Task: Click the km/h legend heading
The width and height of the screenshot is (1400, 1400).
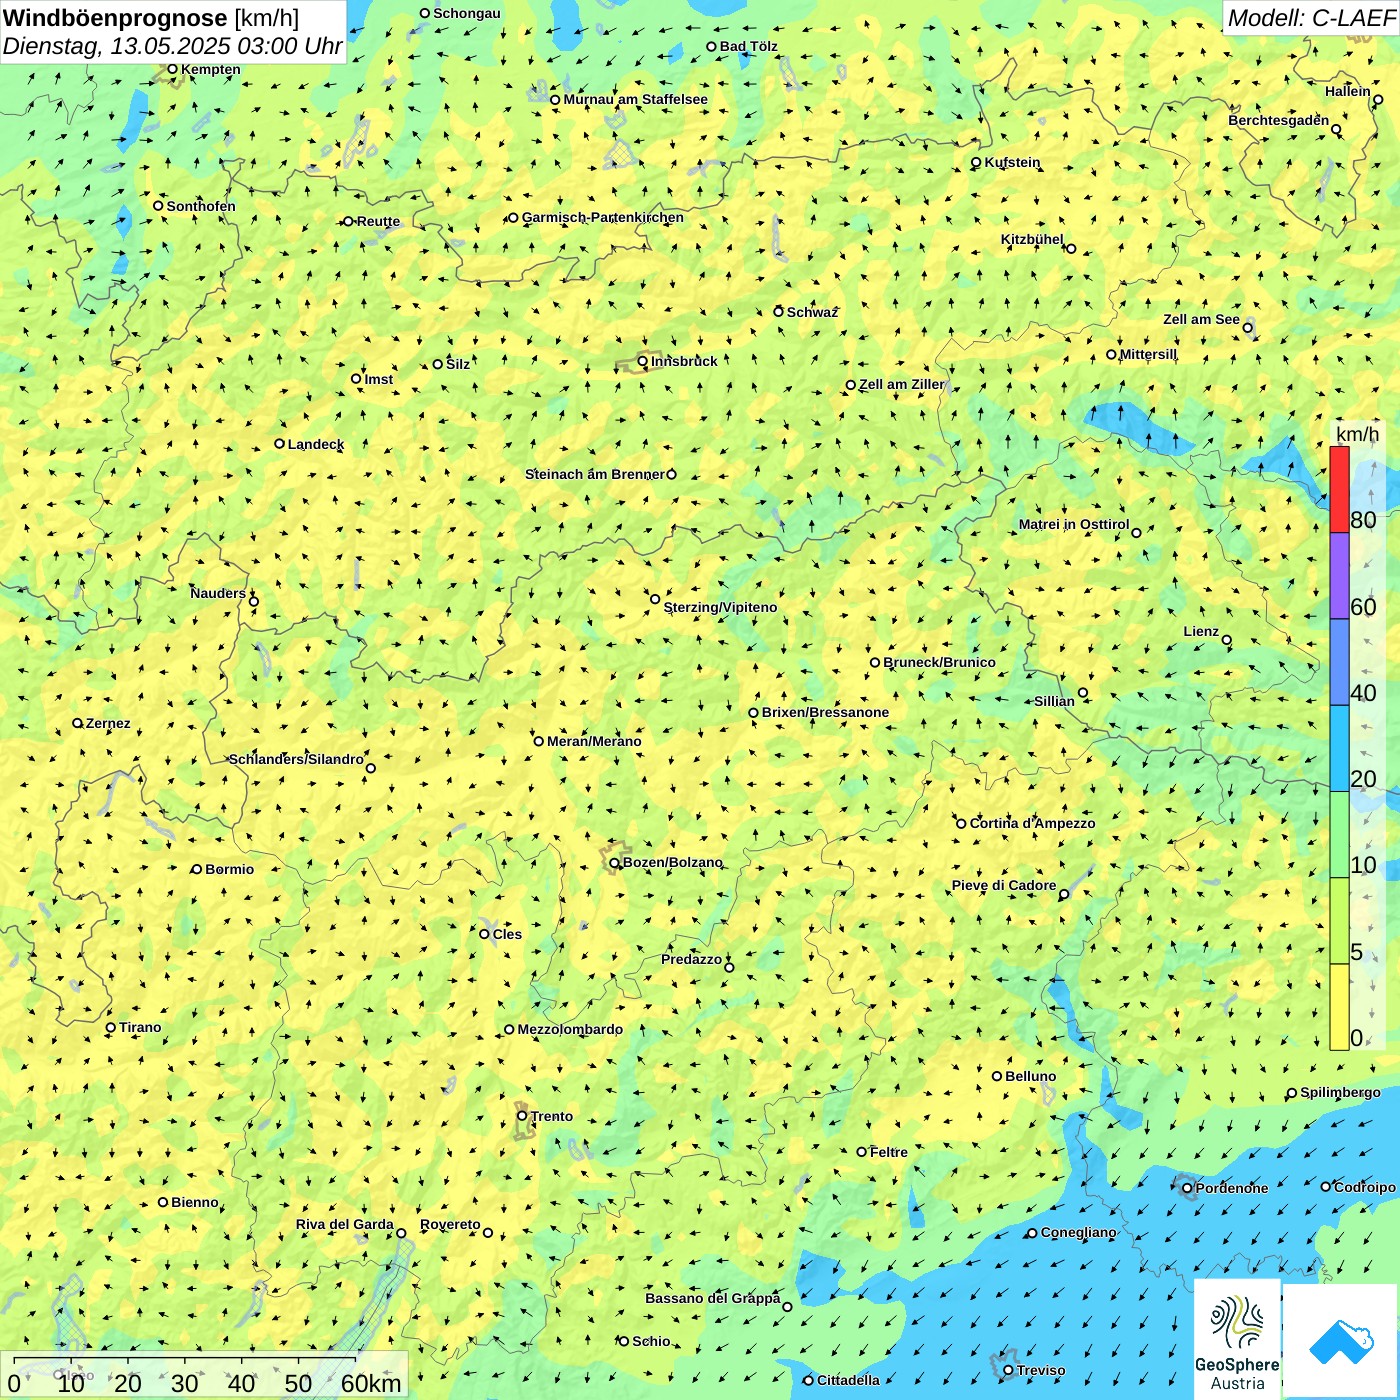Action: [1357, 434]
